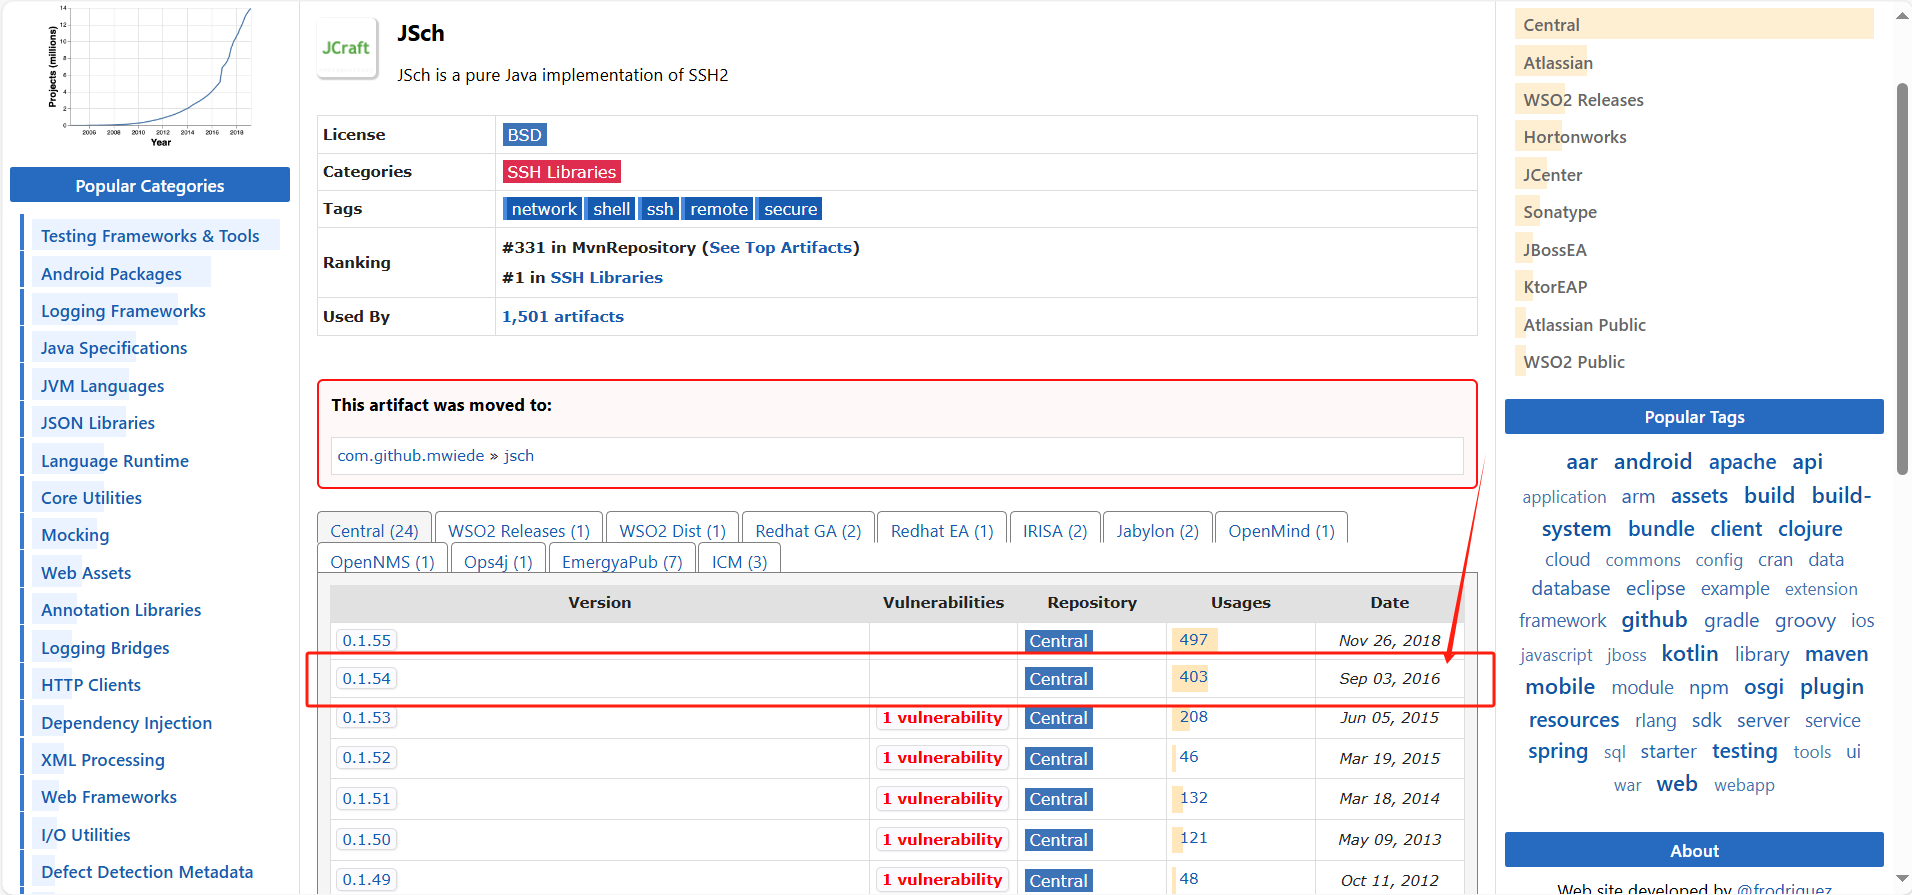Open SSH Libraries ranking link
The width and height of the screenshot is (1912, 895).
(606, 278)
